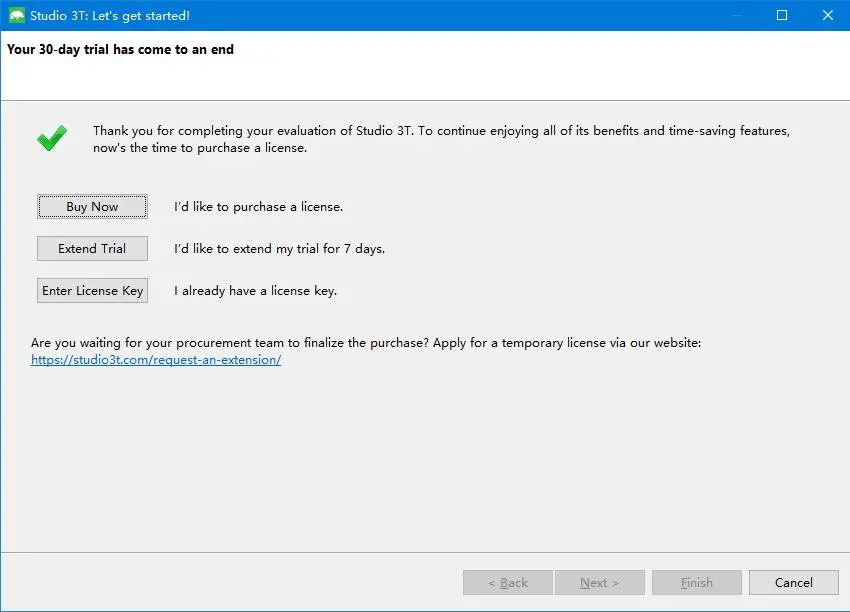This screenshot has height=612, width=850.
Task: Click the "Your 30-day trial has come to an end" heading
Action: click(120, 49)
